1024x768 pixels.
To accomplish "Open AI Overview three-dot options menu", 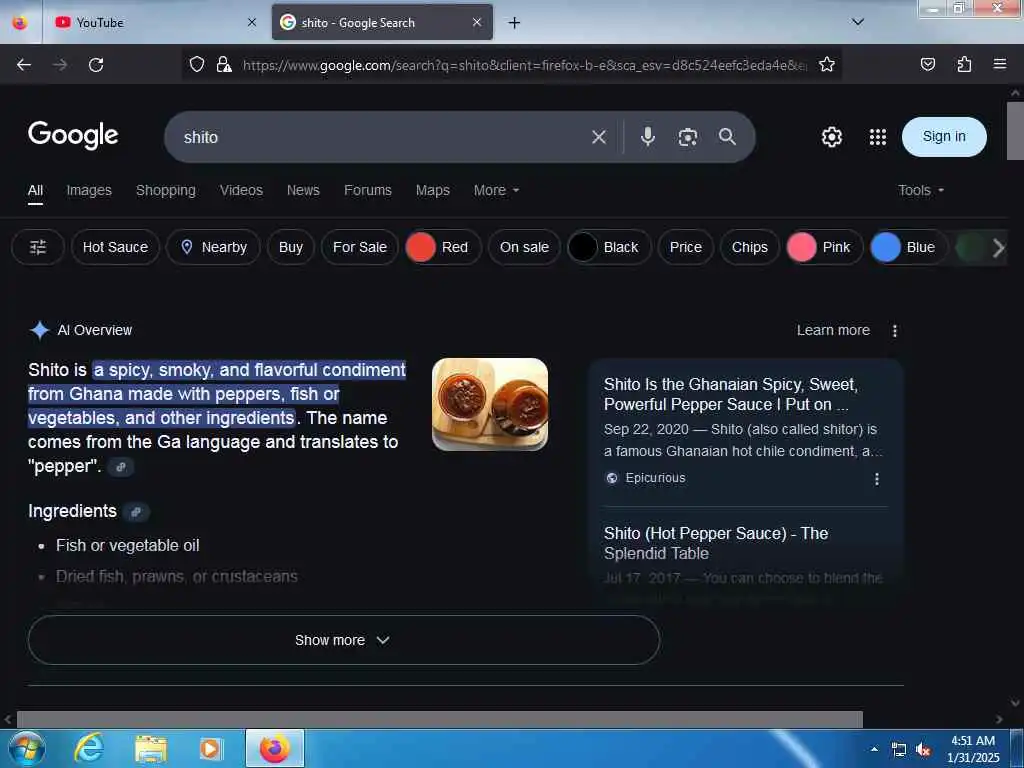I will 895,331.
